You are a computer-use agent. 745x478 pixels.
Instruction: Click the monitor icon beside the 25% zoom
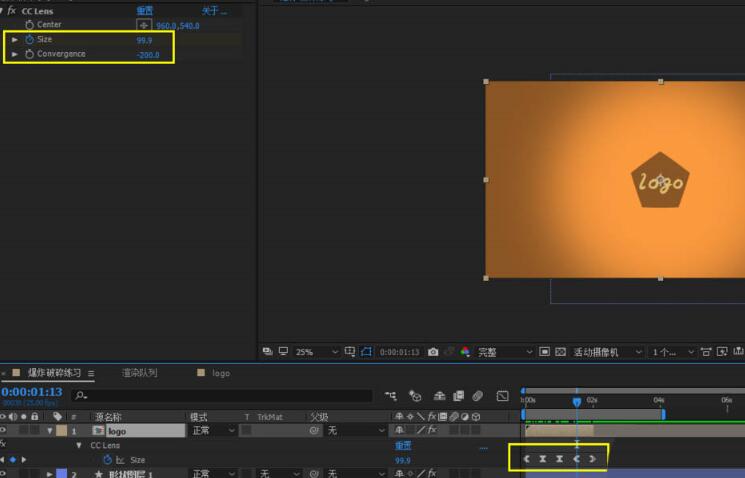coord(283,351)
